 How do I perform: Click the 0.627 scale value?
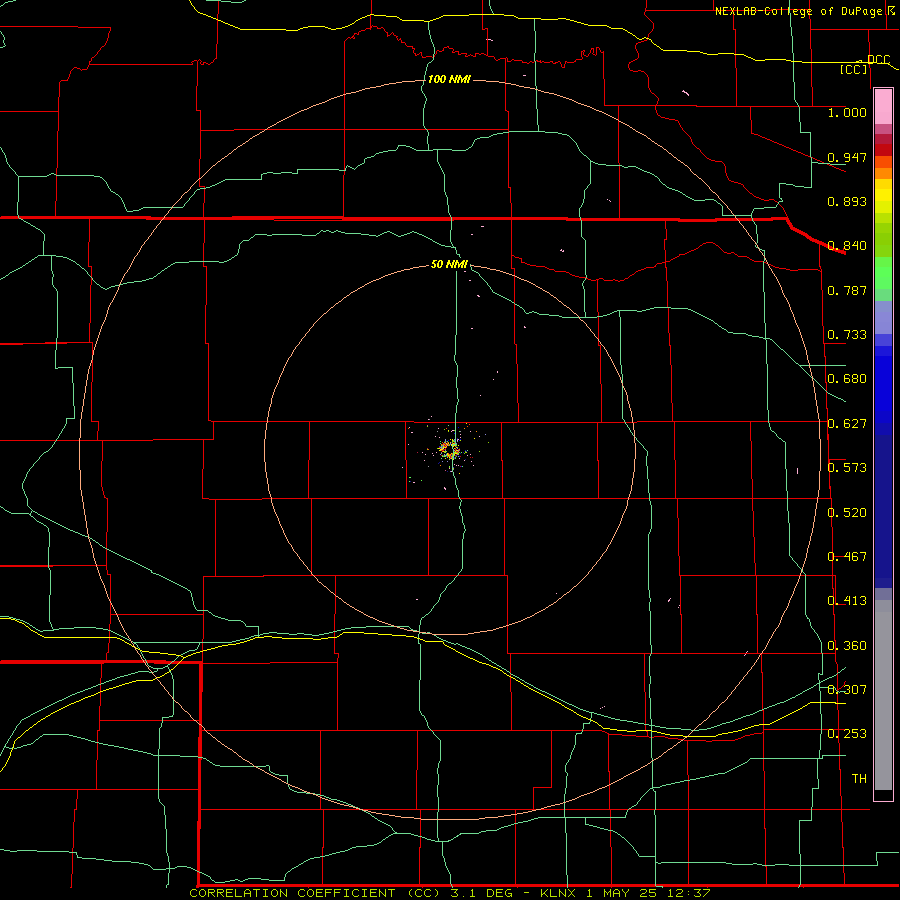pyautogui.click(x=847, y=424)
